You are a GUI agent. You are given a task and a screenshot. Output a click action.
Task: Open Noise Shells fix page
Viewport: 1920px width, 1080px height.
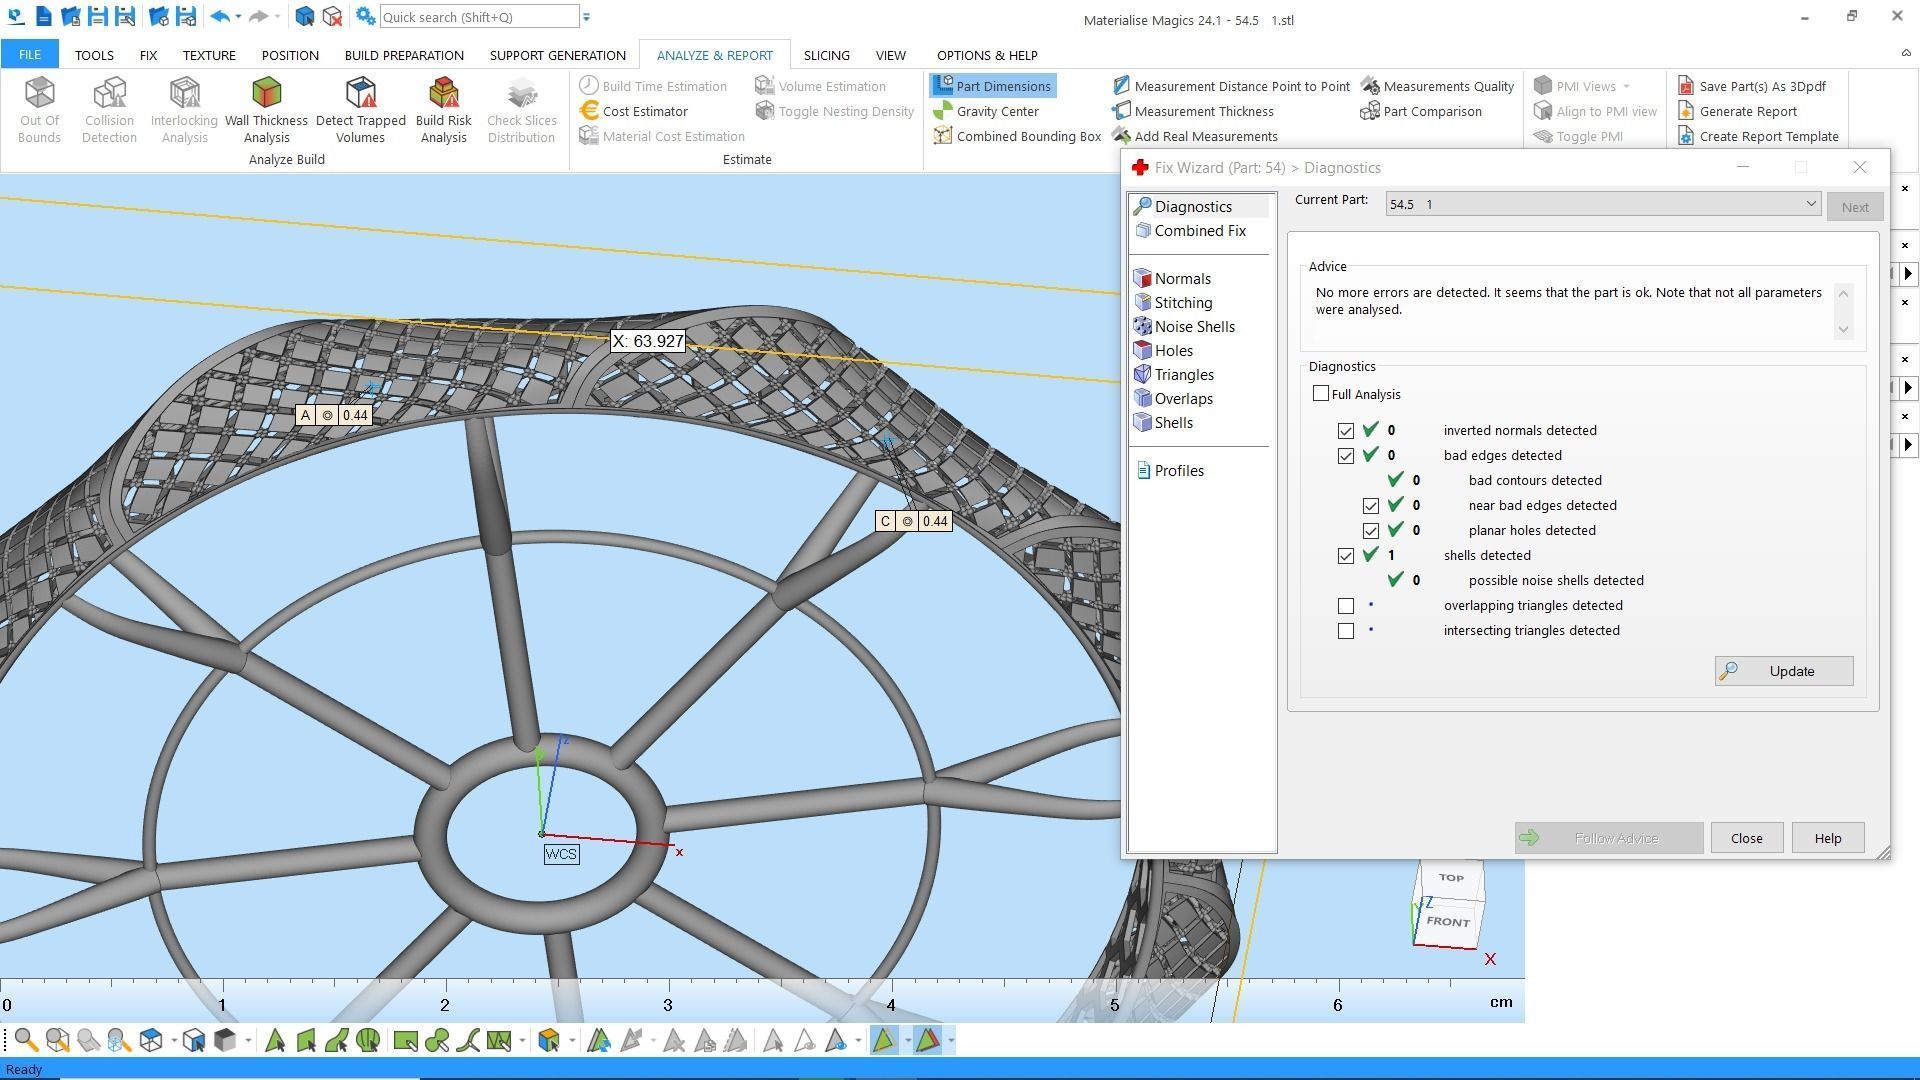coord(1193,327)
